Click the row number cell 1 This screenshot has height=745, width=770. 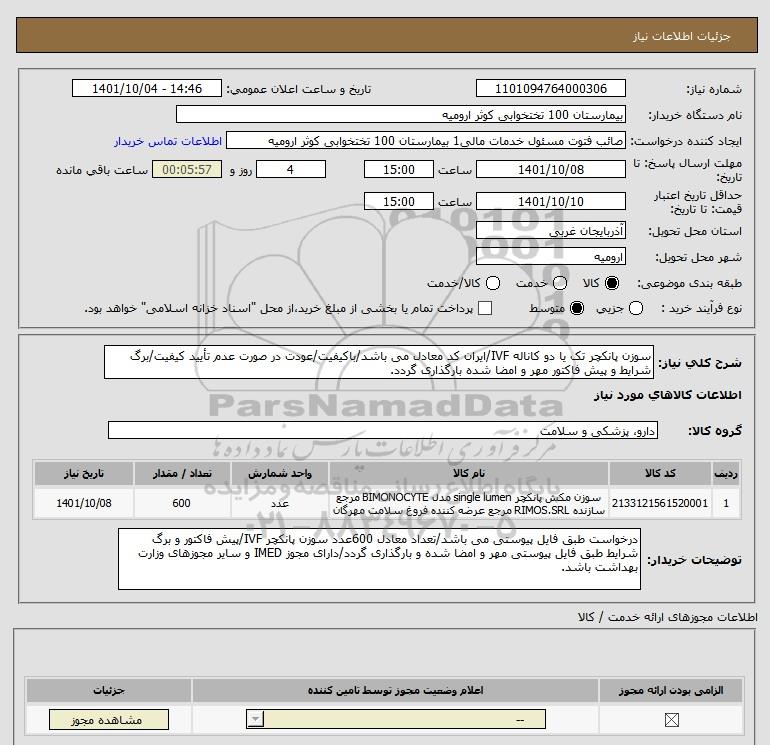coord(725,503)
